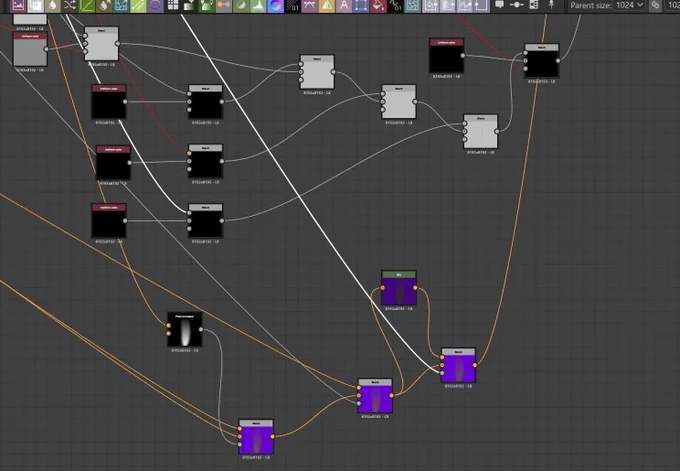
Task: Add an SVG node from toolbar
Action: pyautogui.click(x=310, y=5)
